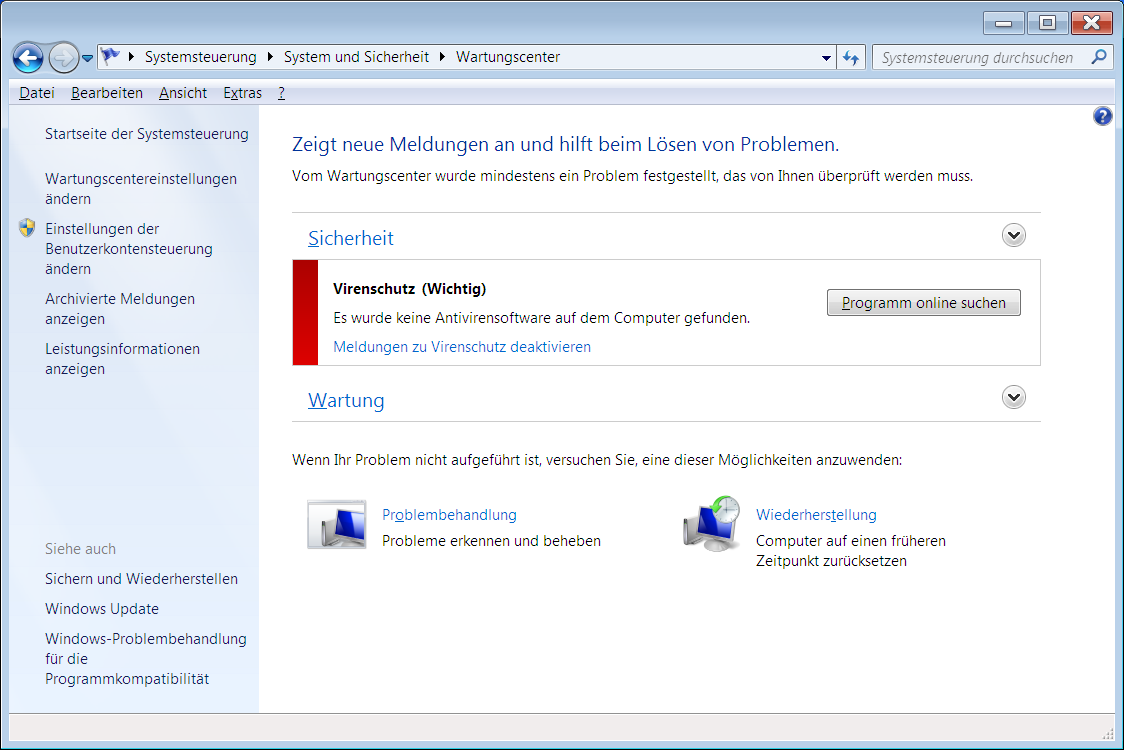
Task: Click the Wartung section heading
Action: (346, 400)
